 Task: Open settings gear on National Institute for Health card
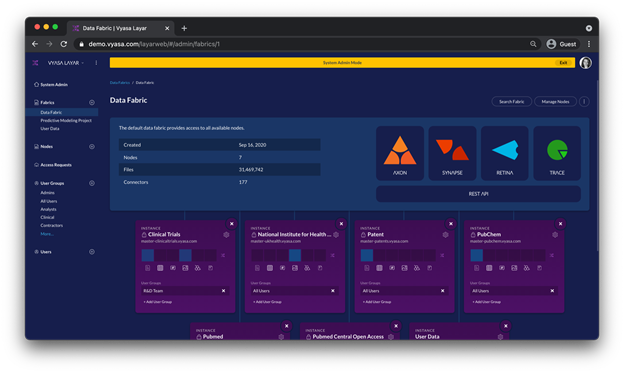[336, 235]
